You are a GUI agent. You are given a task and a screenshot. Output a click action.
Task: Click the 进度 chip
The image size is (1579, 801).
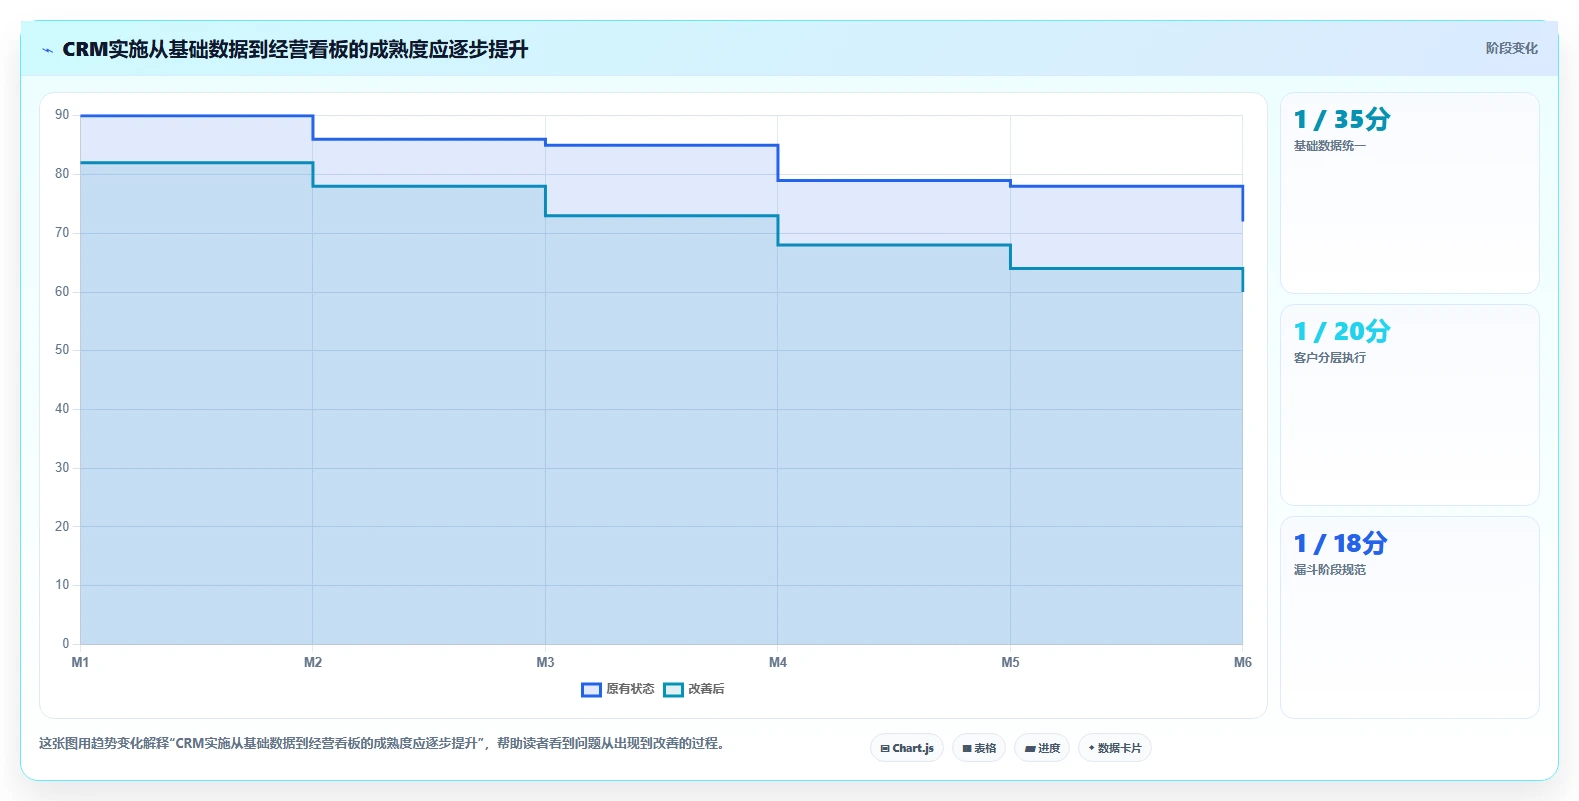(x=1042, y=748)
